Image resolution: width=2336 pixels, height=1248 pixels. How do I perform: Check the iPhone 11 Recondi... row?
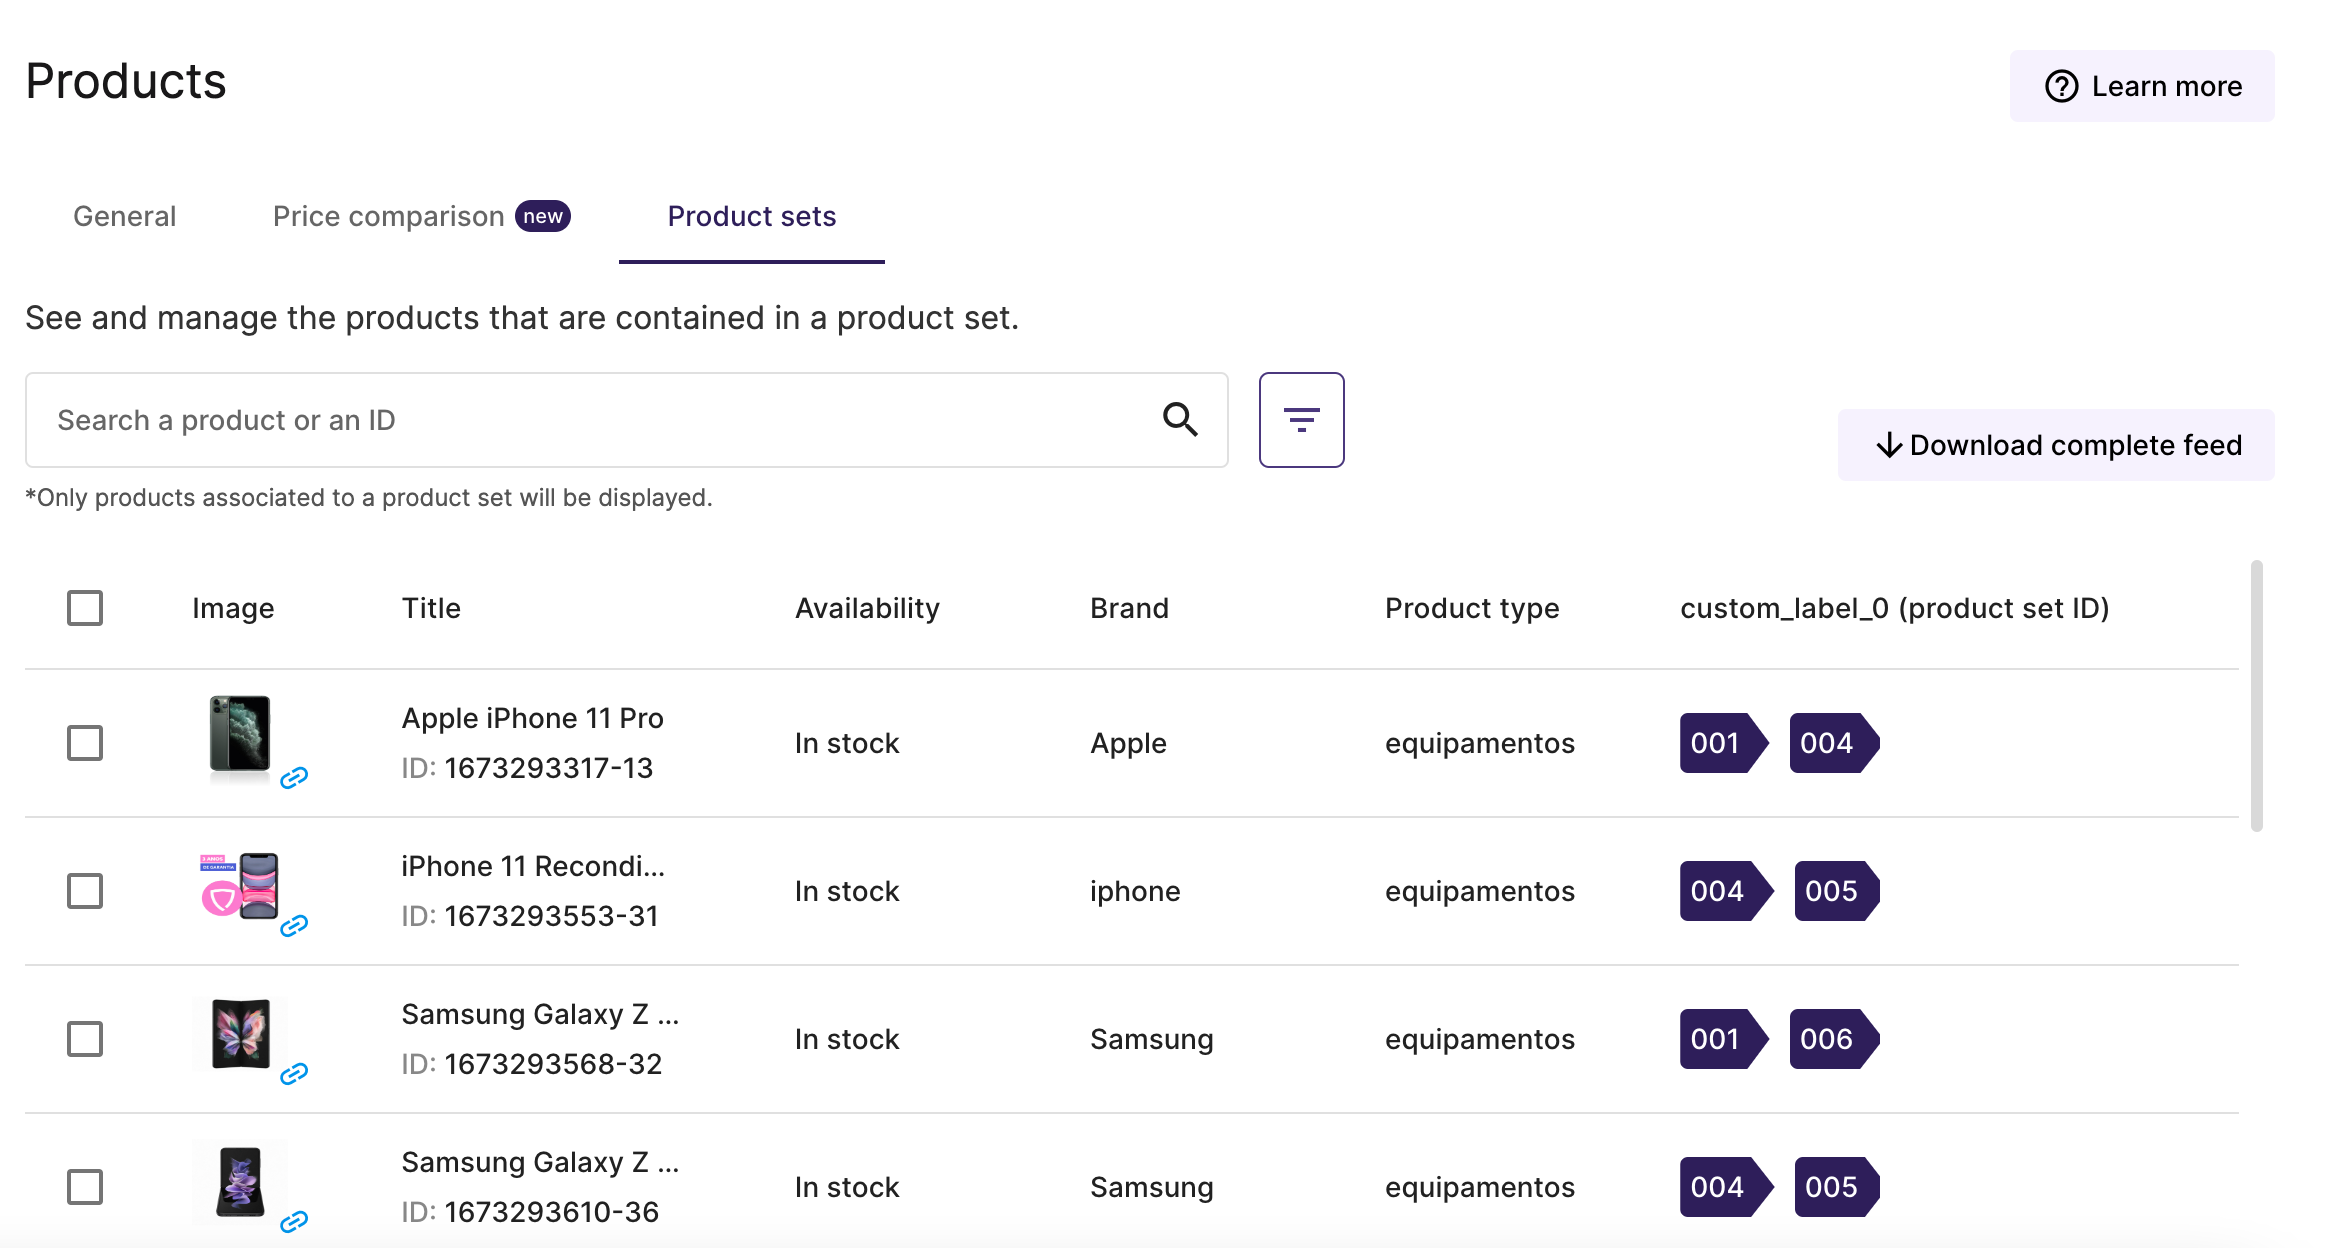click(x=85, y=891)
